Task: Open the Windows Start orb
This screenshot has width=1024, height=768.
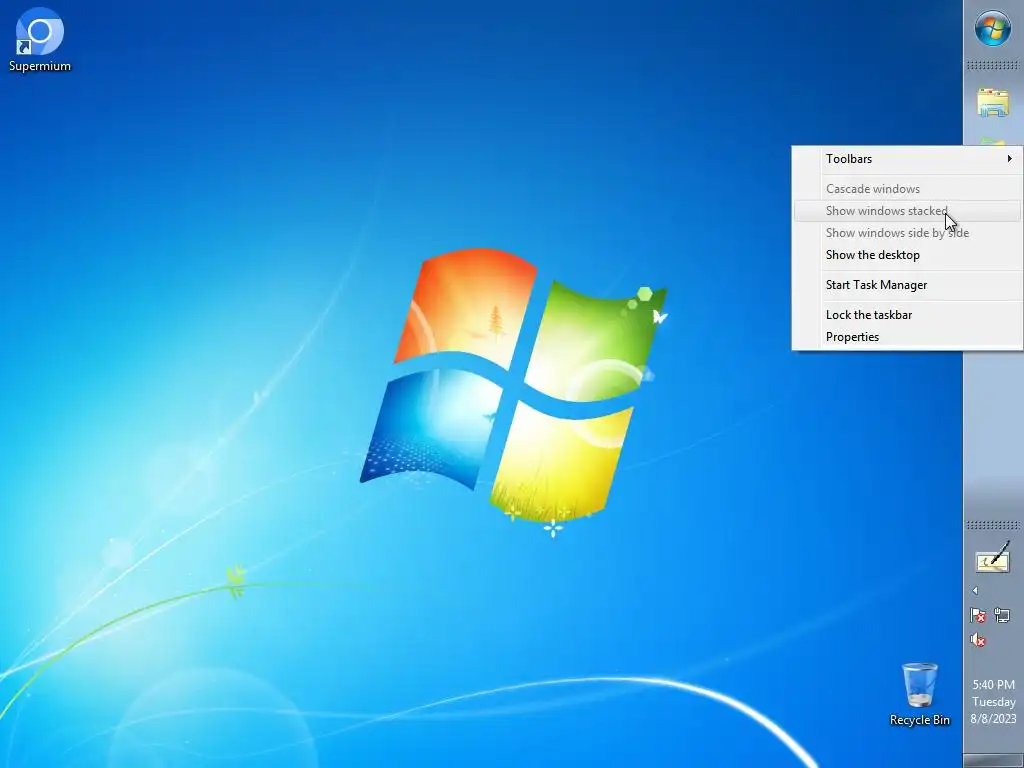Action: [x=993, y=28]
